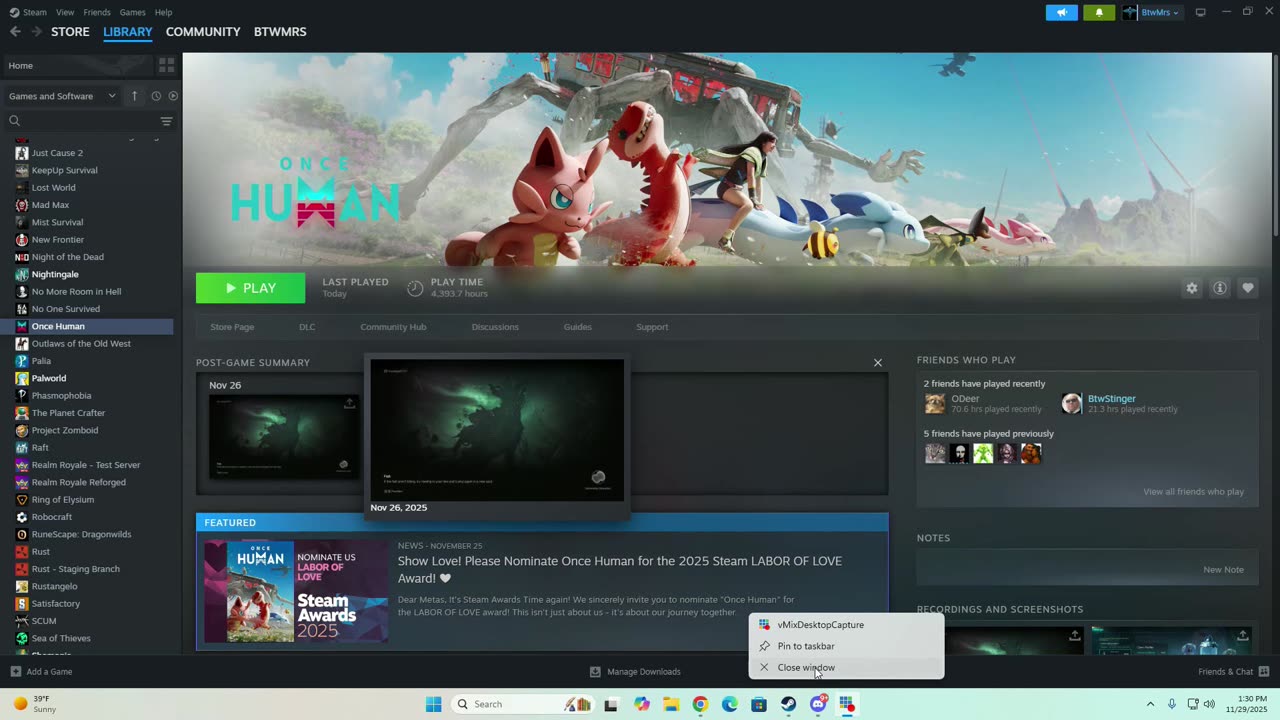
Task: Show Once Human game info icon
Action: click(1220, 288)
